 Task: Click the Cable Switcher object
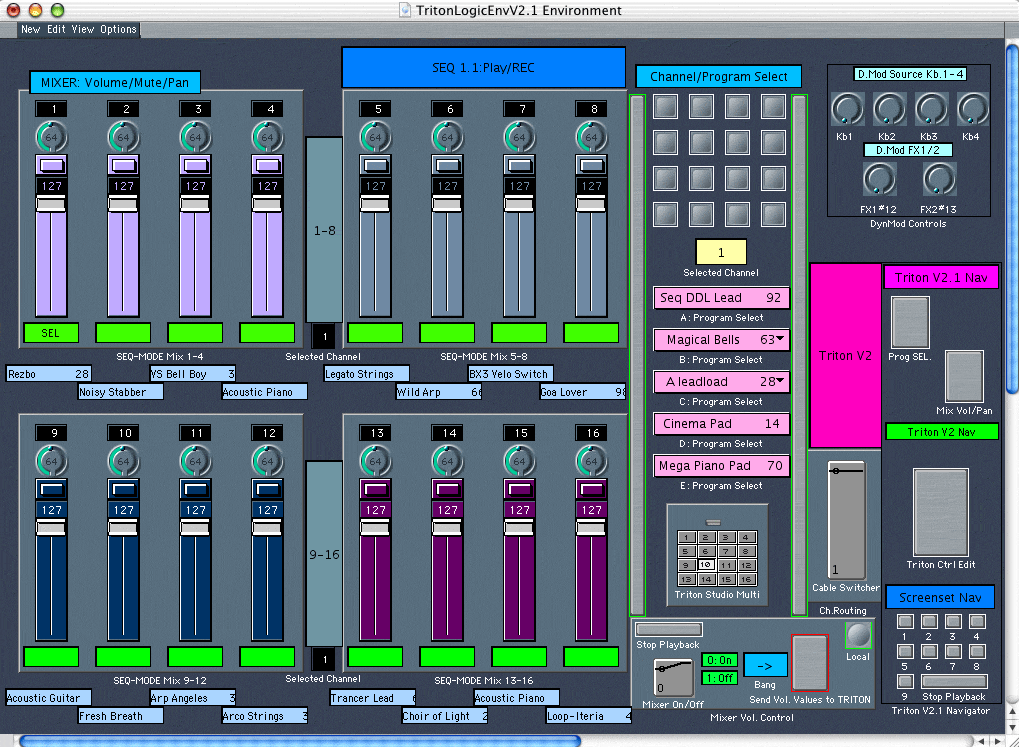click(x=846, y=520)
